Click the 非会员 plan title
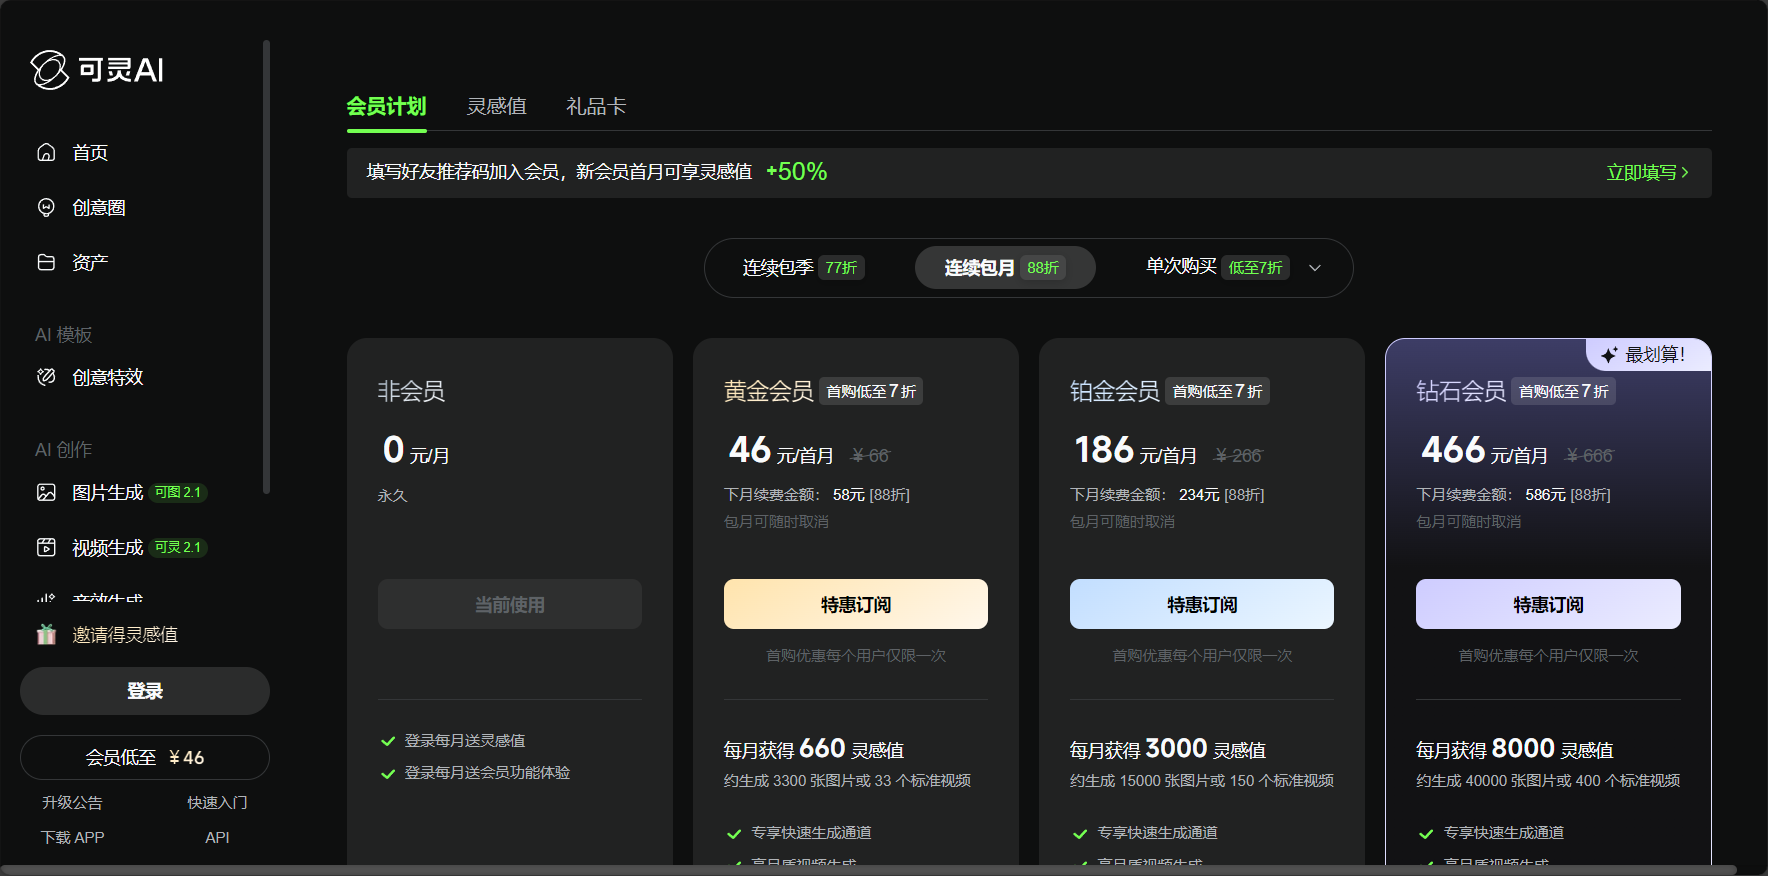The image size is (1768, 876). 411,391
